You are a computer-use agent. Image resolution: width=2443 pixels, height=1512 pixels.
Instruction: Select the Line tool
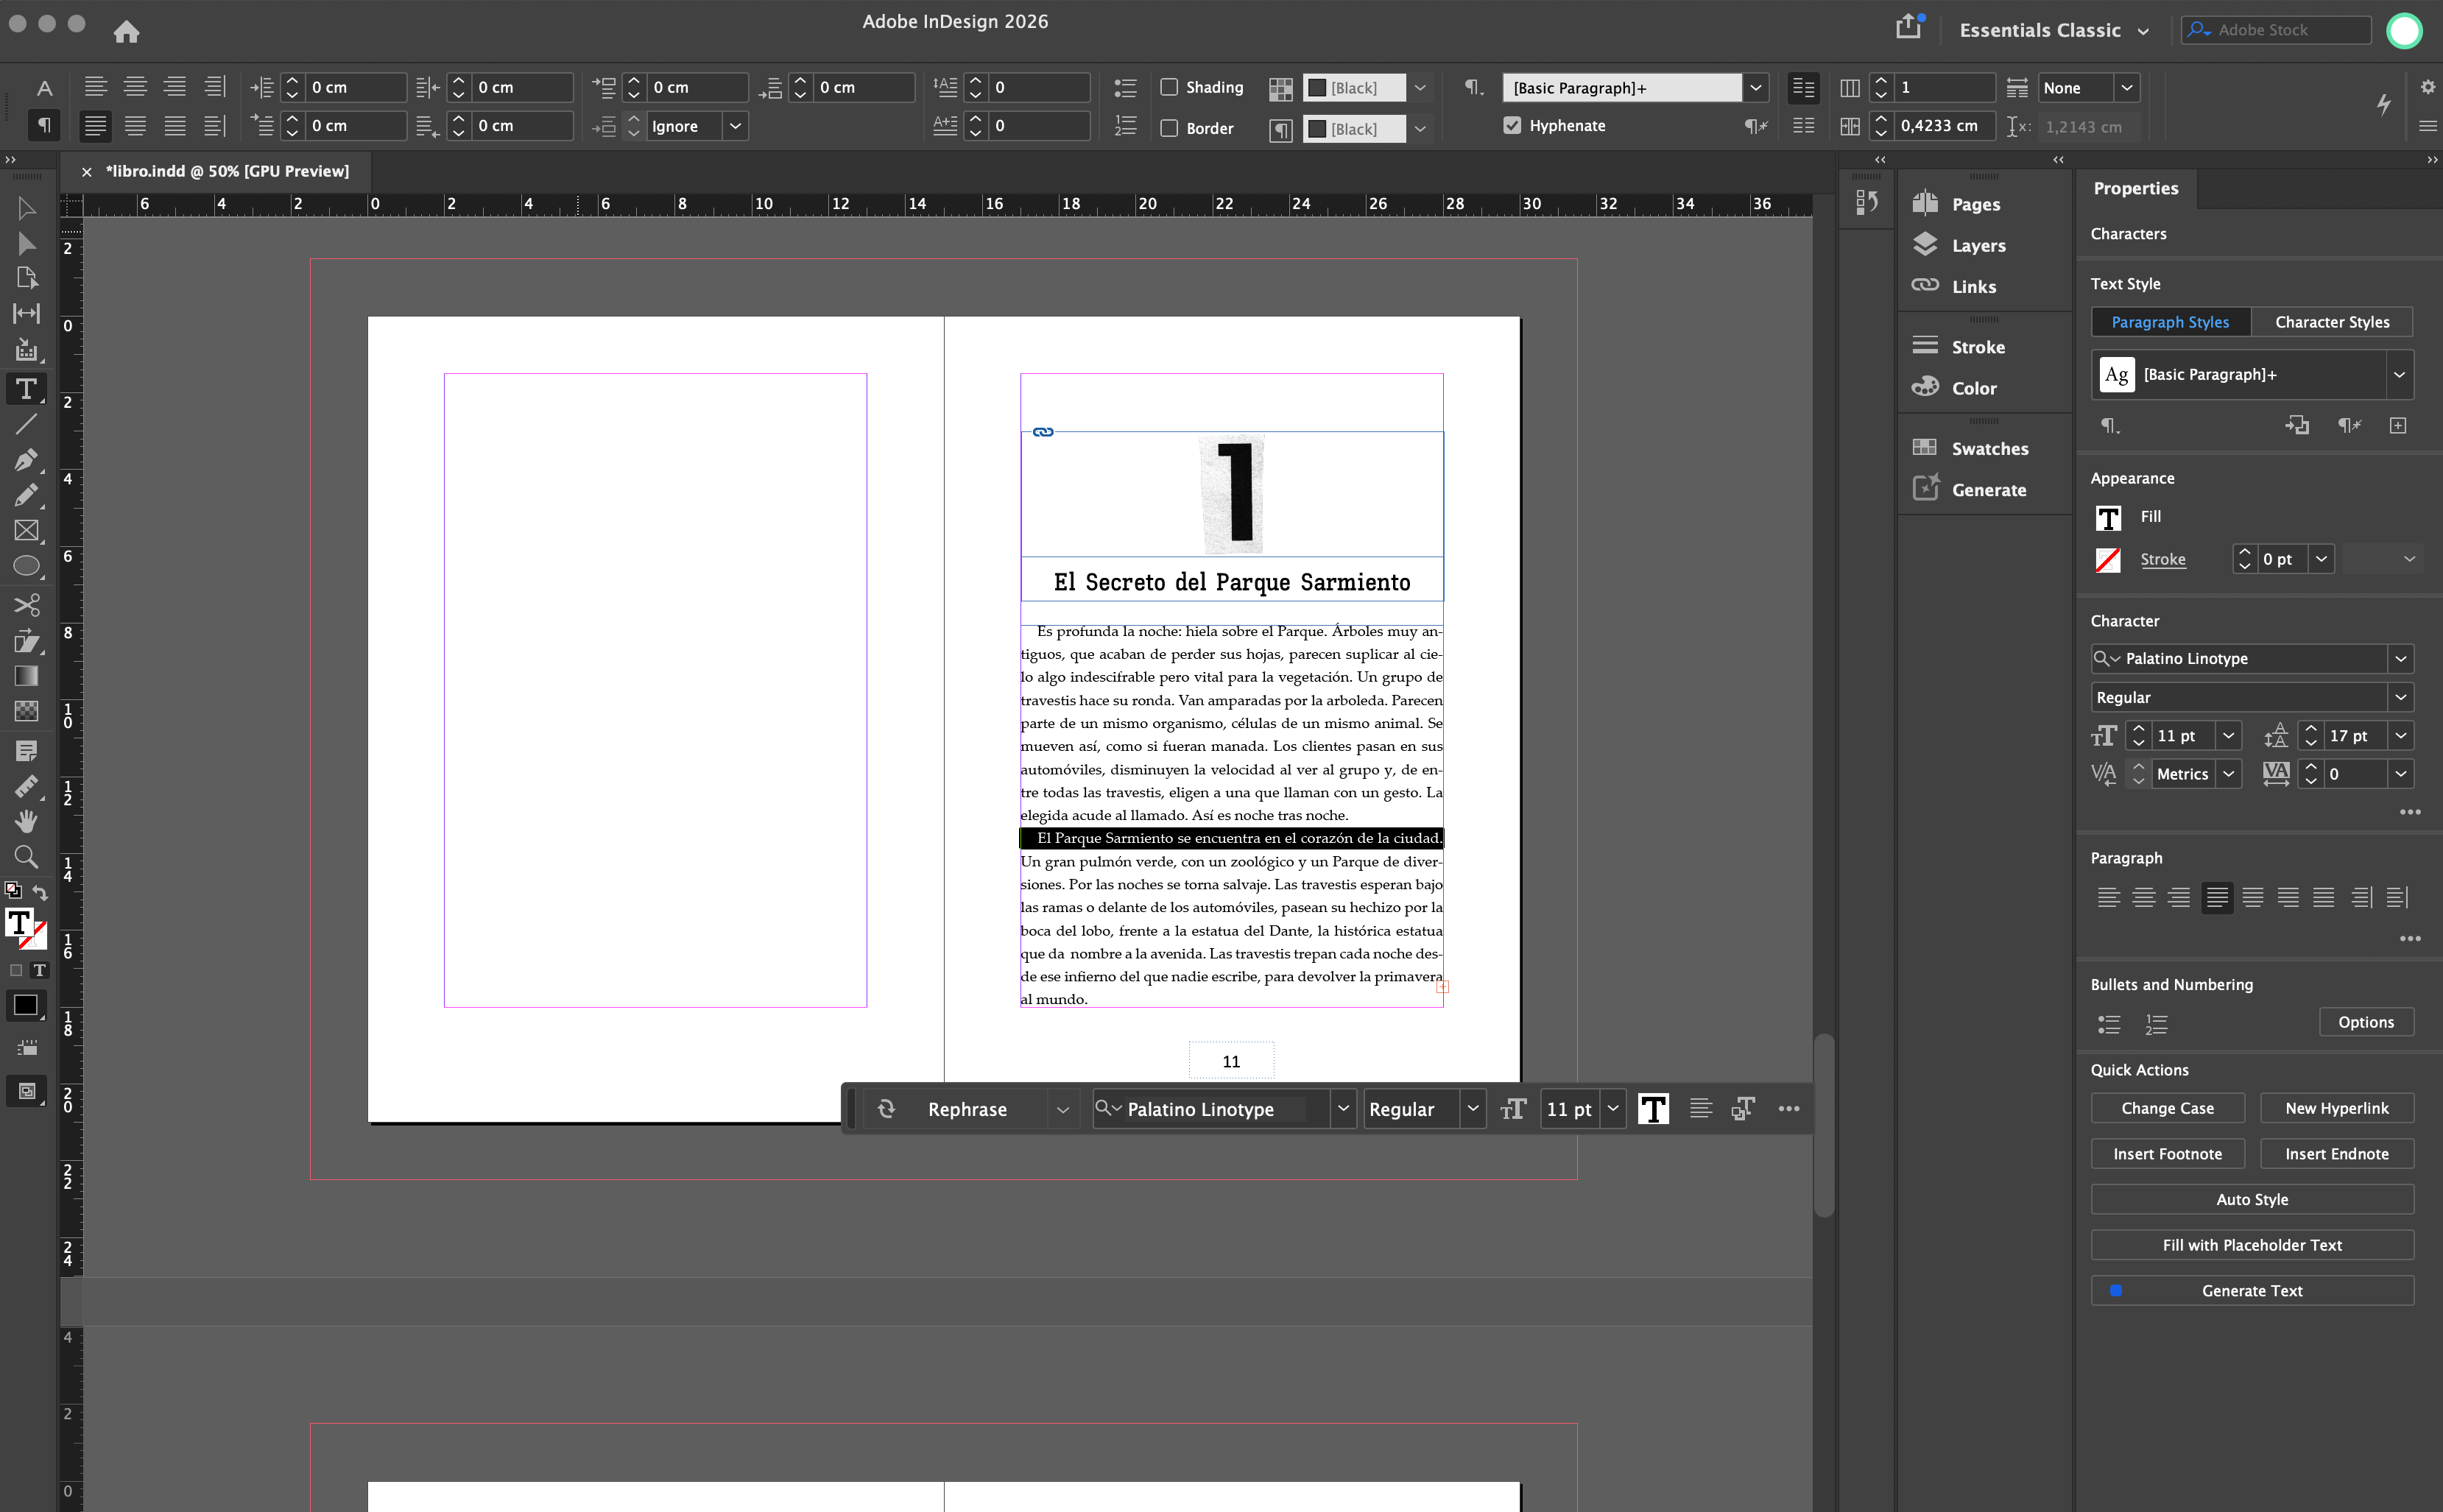coord(27,424)
